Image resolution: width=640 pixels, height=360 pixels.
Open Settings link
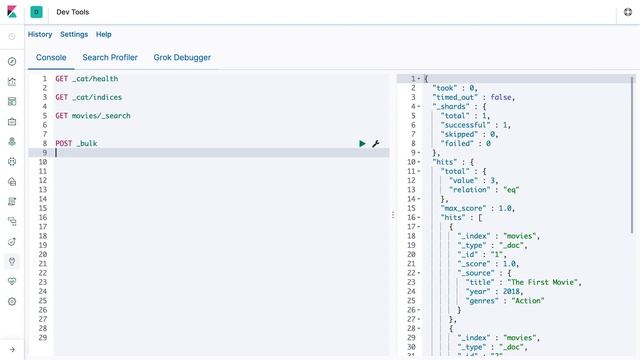(x=74, y=34)
